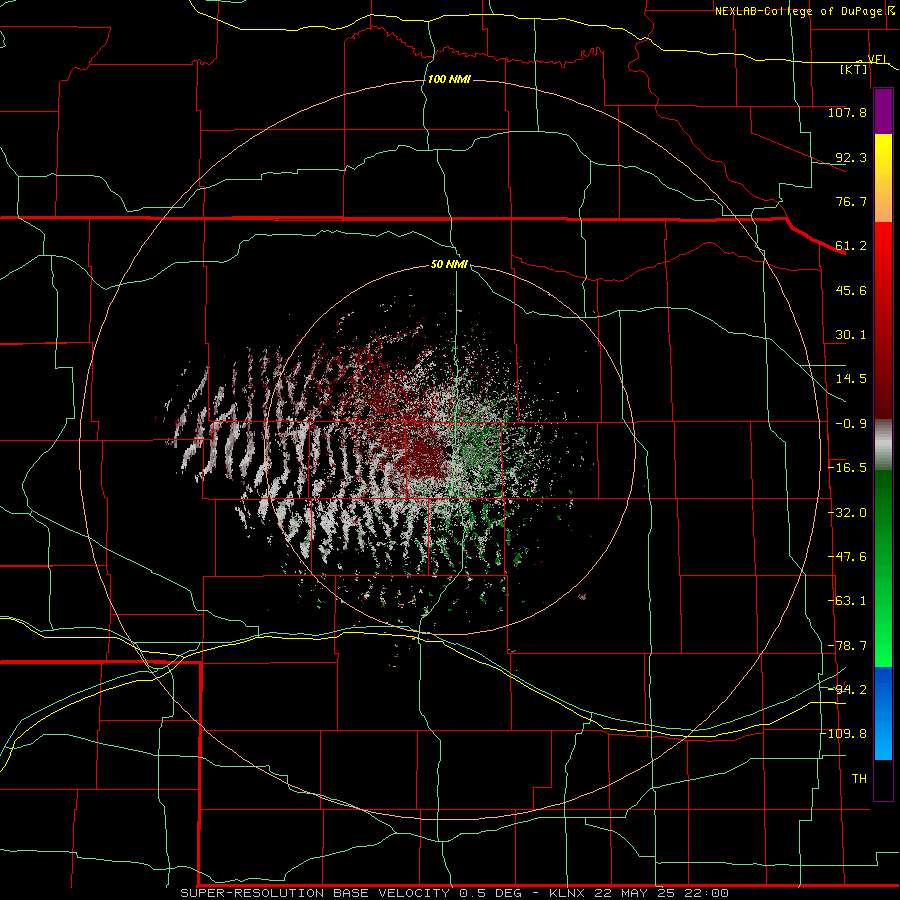
Task: Click the -16.5 legend value
Action: (847, 468)
